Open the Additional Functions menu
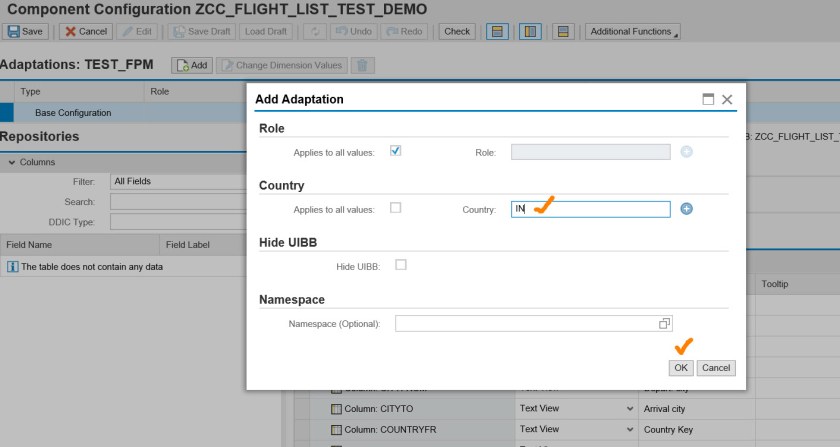The width and height of the screenshot is (840, 447). [632, 31]
